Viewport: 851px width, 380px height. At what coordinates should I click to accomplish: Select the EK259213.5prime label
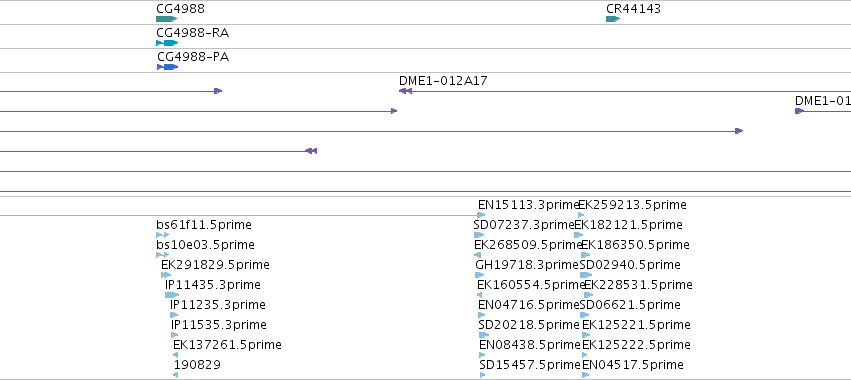(x=633, y=205)
